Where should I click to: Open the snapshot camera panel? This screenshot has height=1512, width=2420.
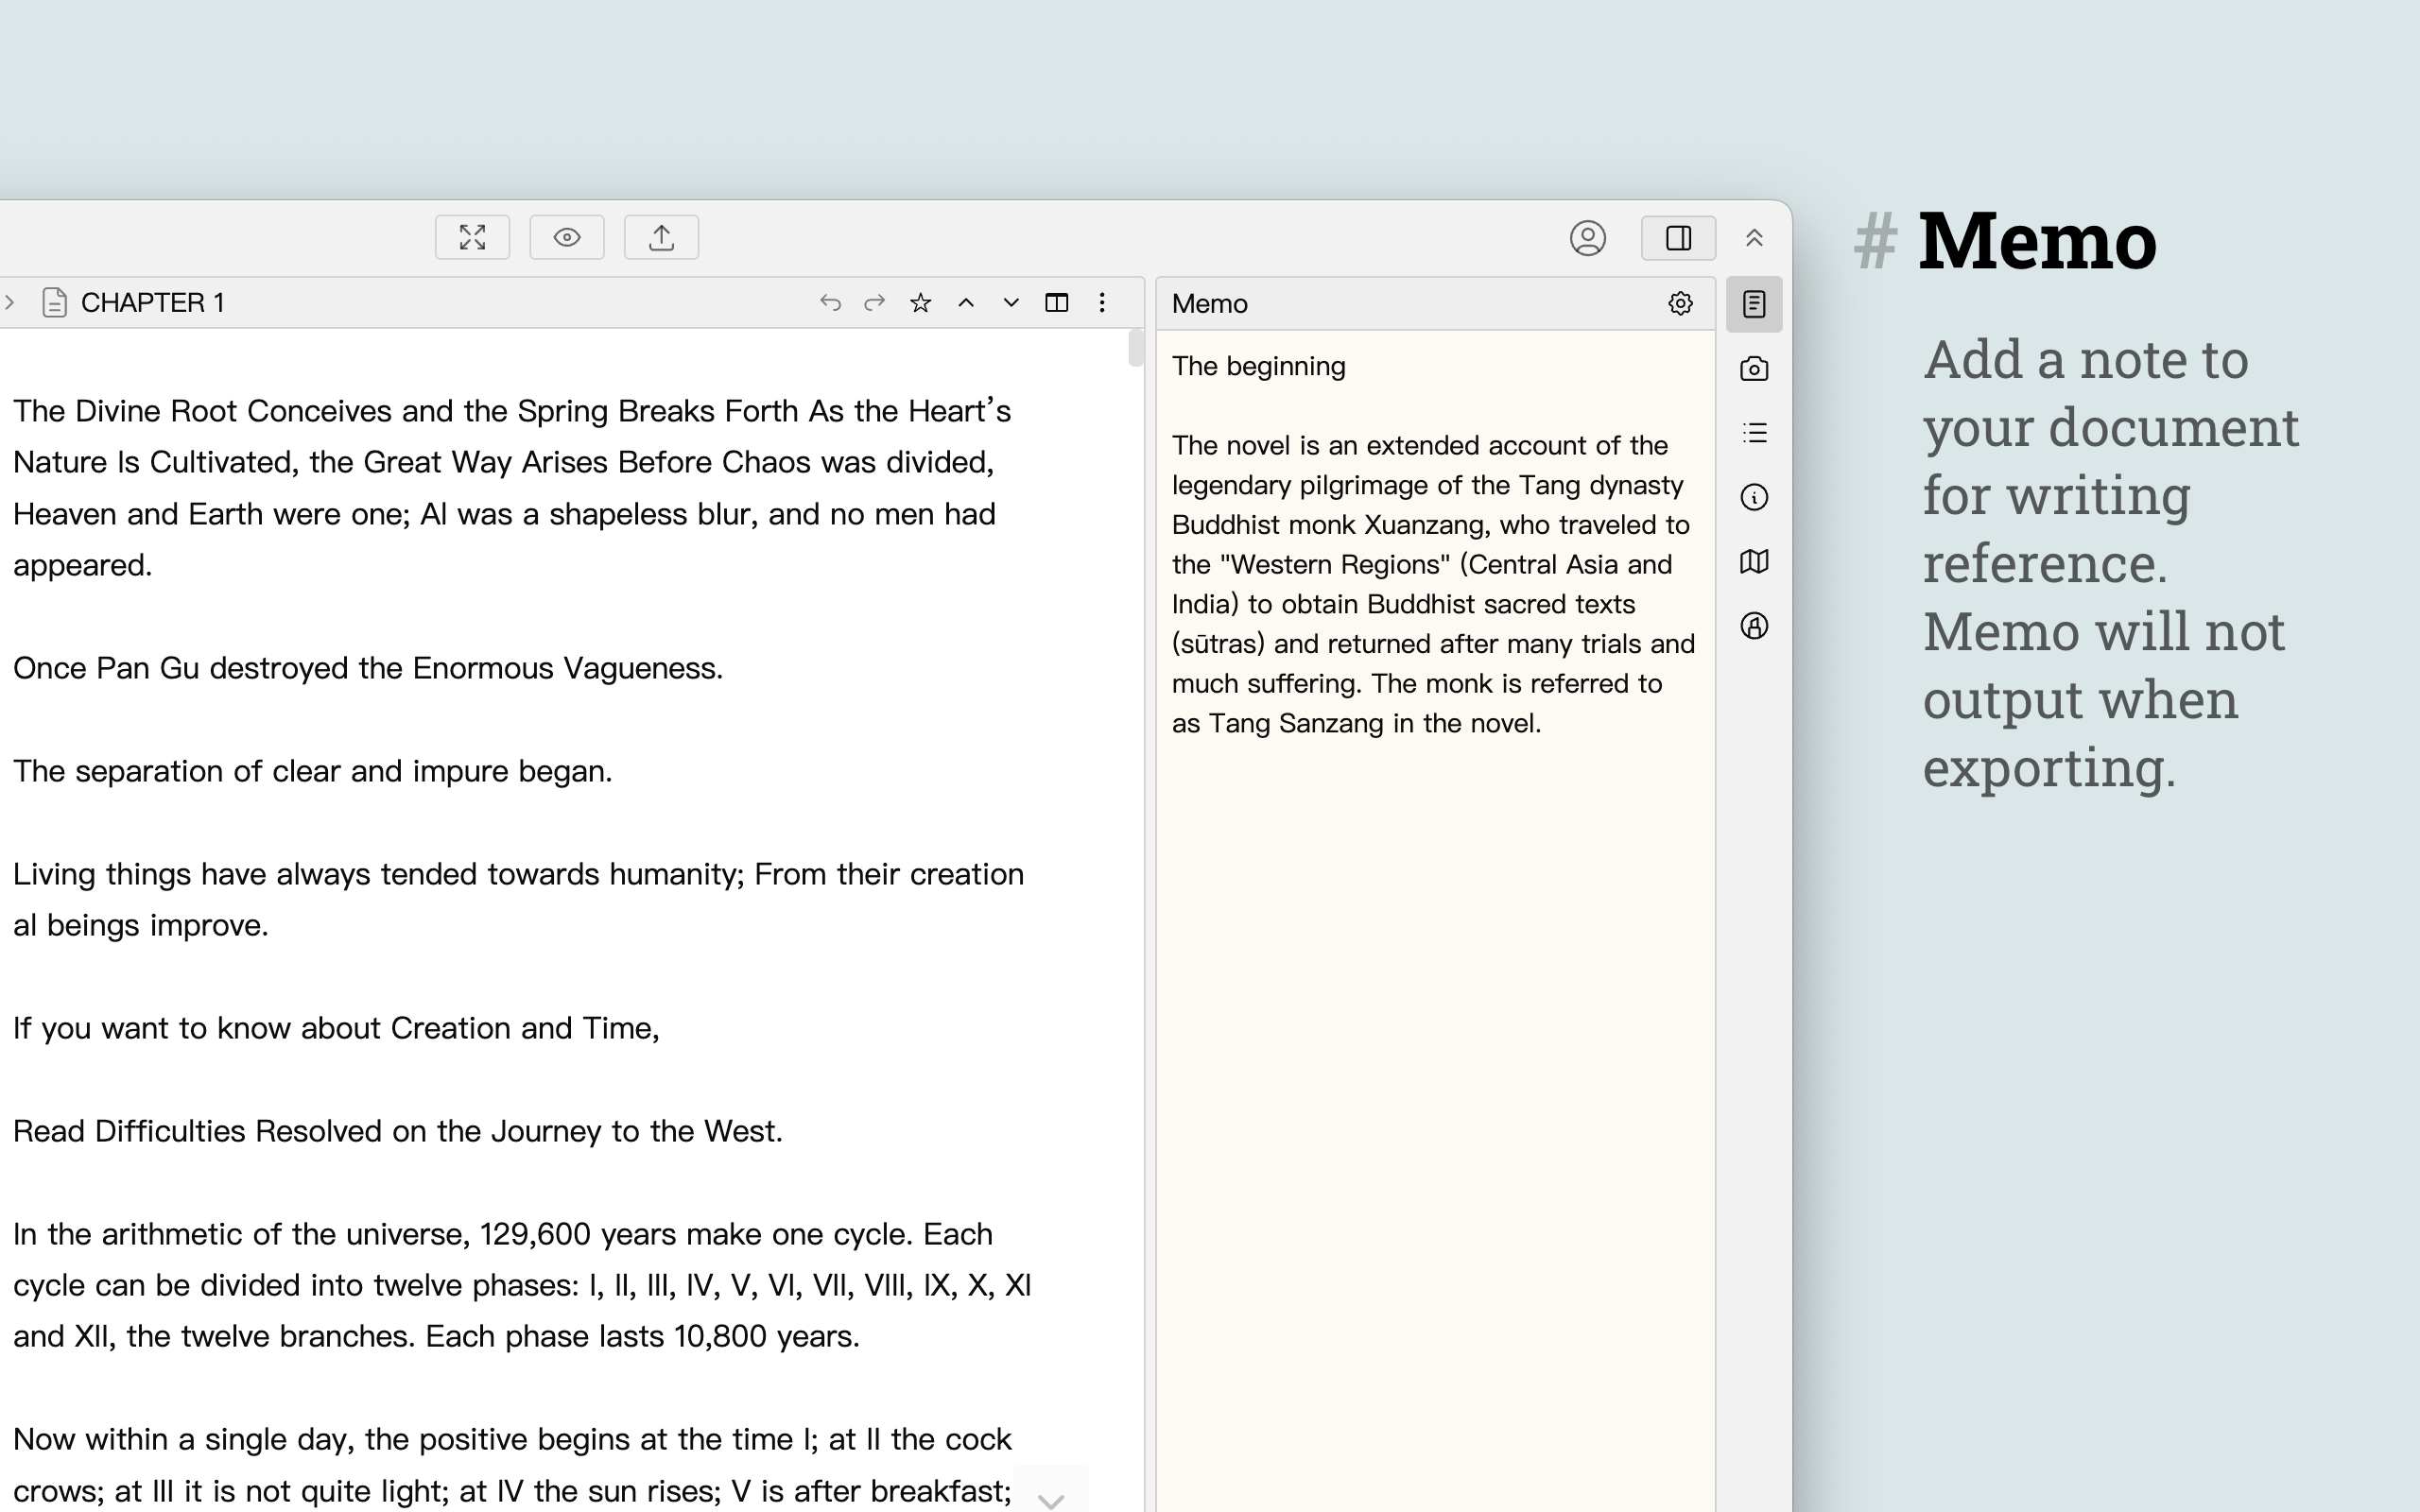[1754, 369]
